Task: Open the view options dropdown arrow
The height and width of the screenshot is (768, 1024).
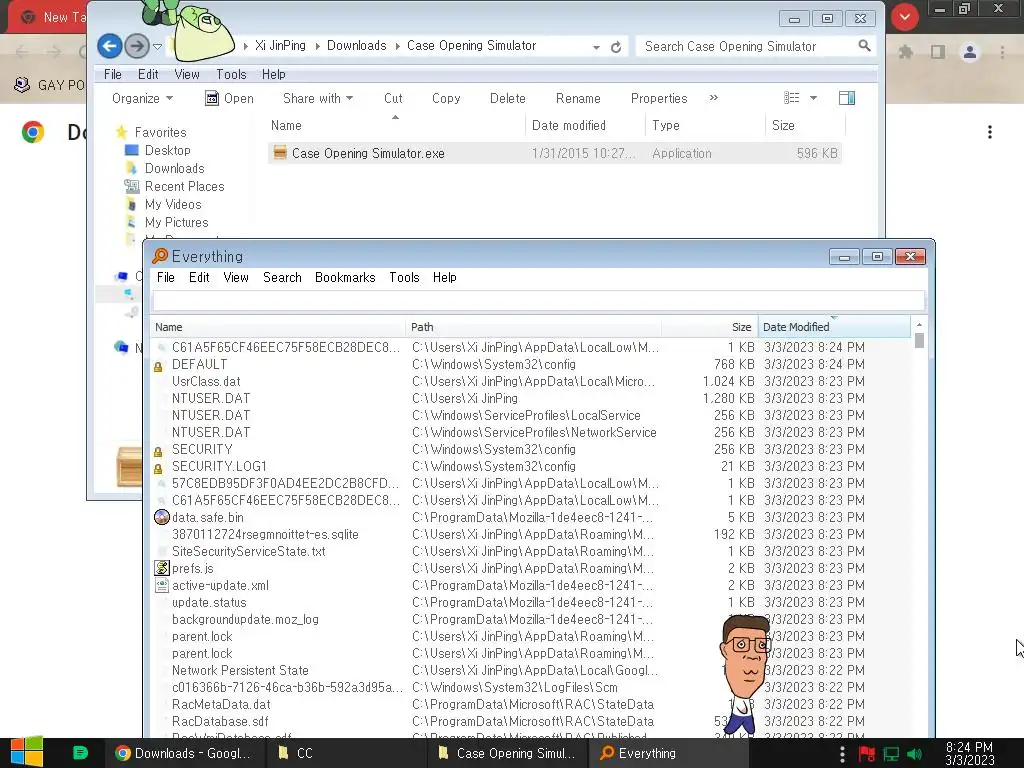Action: 813,98
